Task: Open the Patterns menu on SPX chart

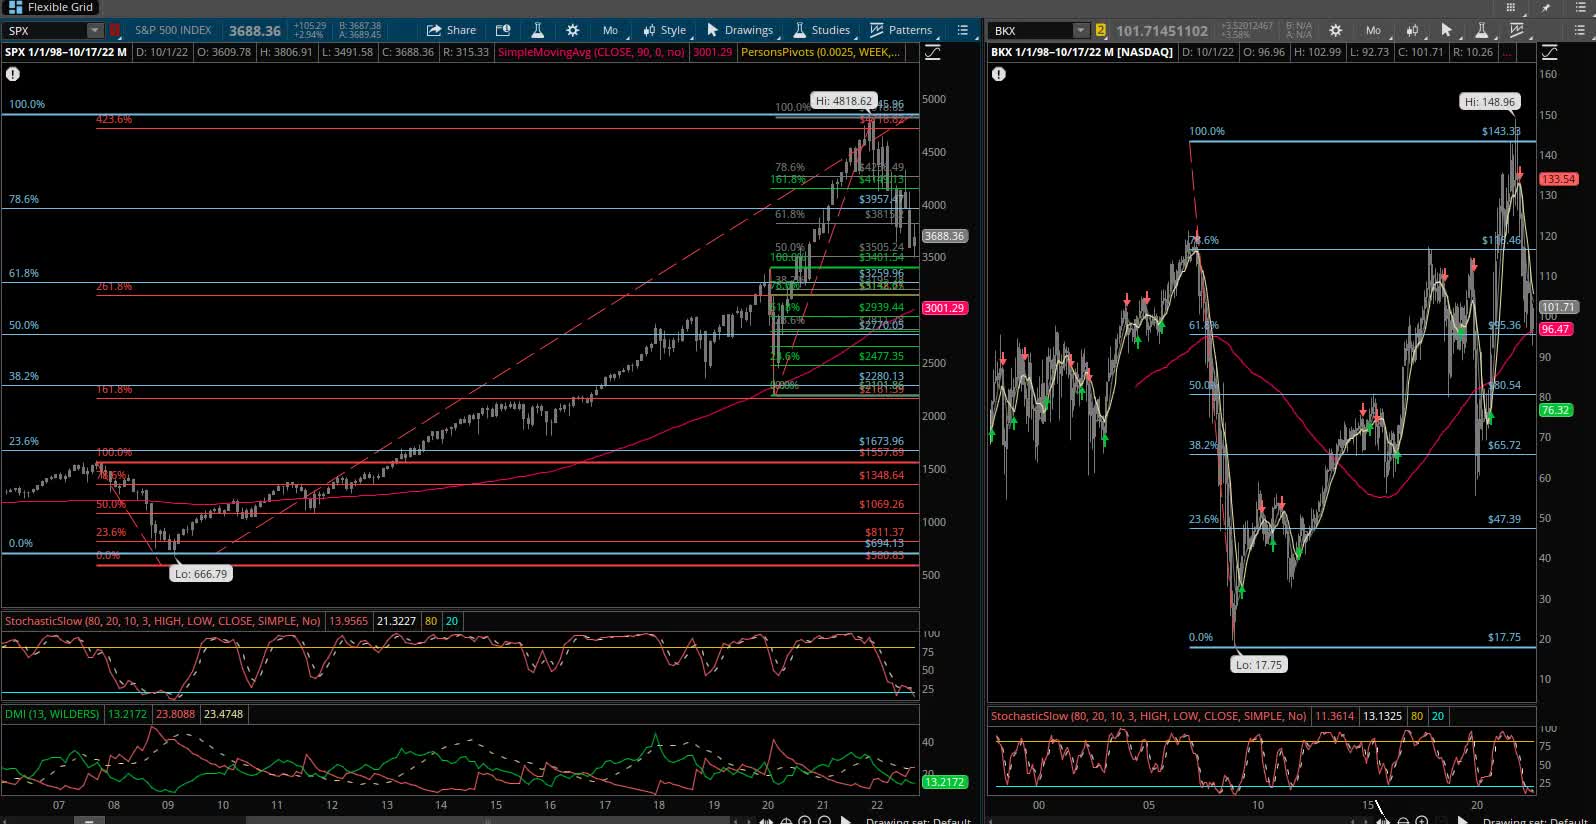Action: [x=901, y=30]
